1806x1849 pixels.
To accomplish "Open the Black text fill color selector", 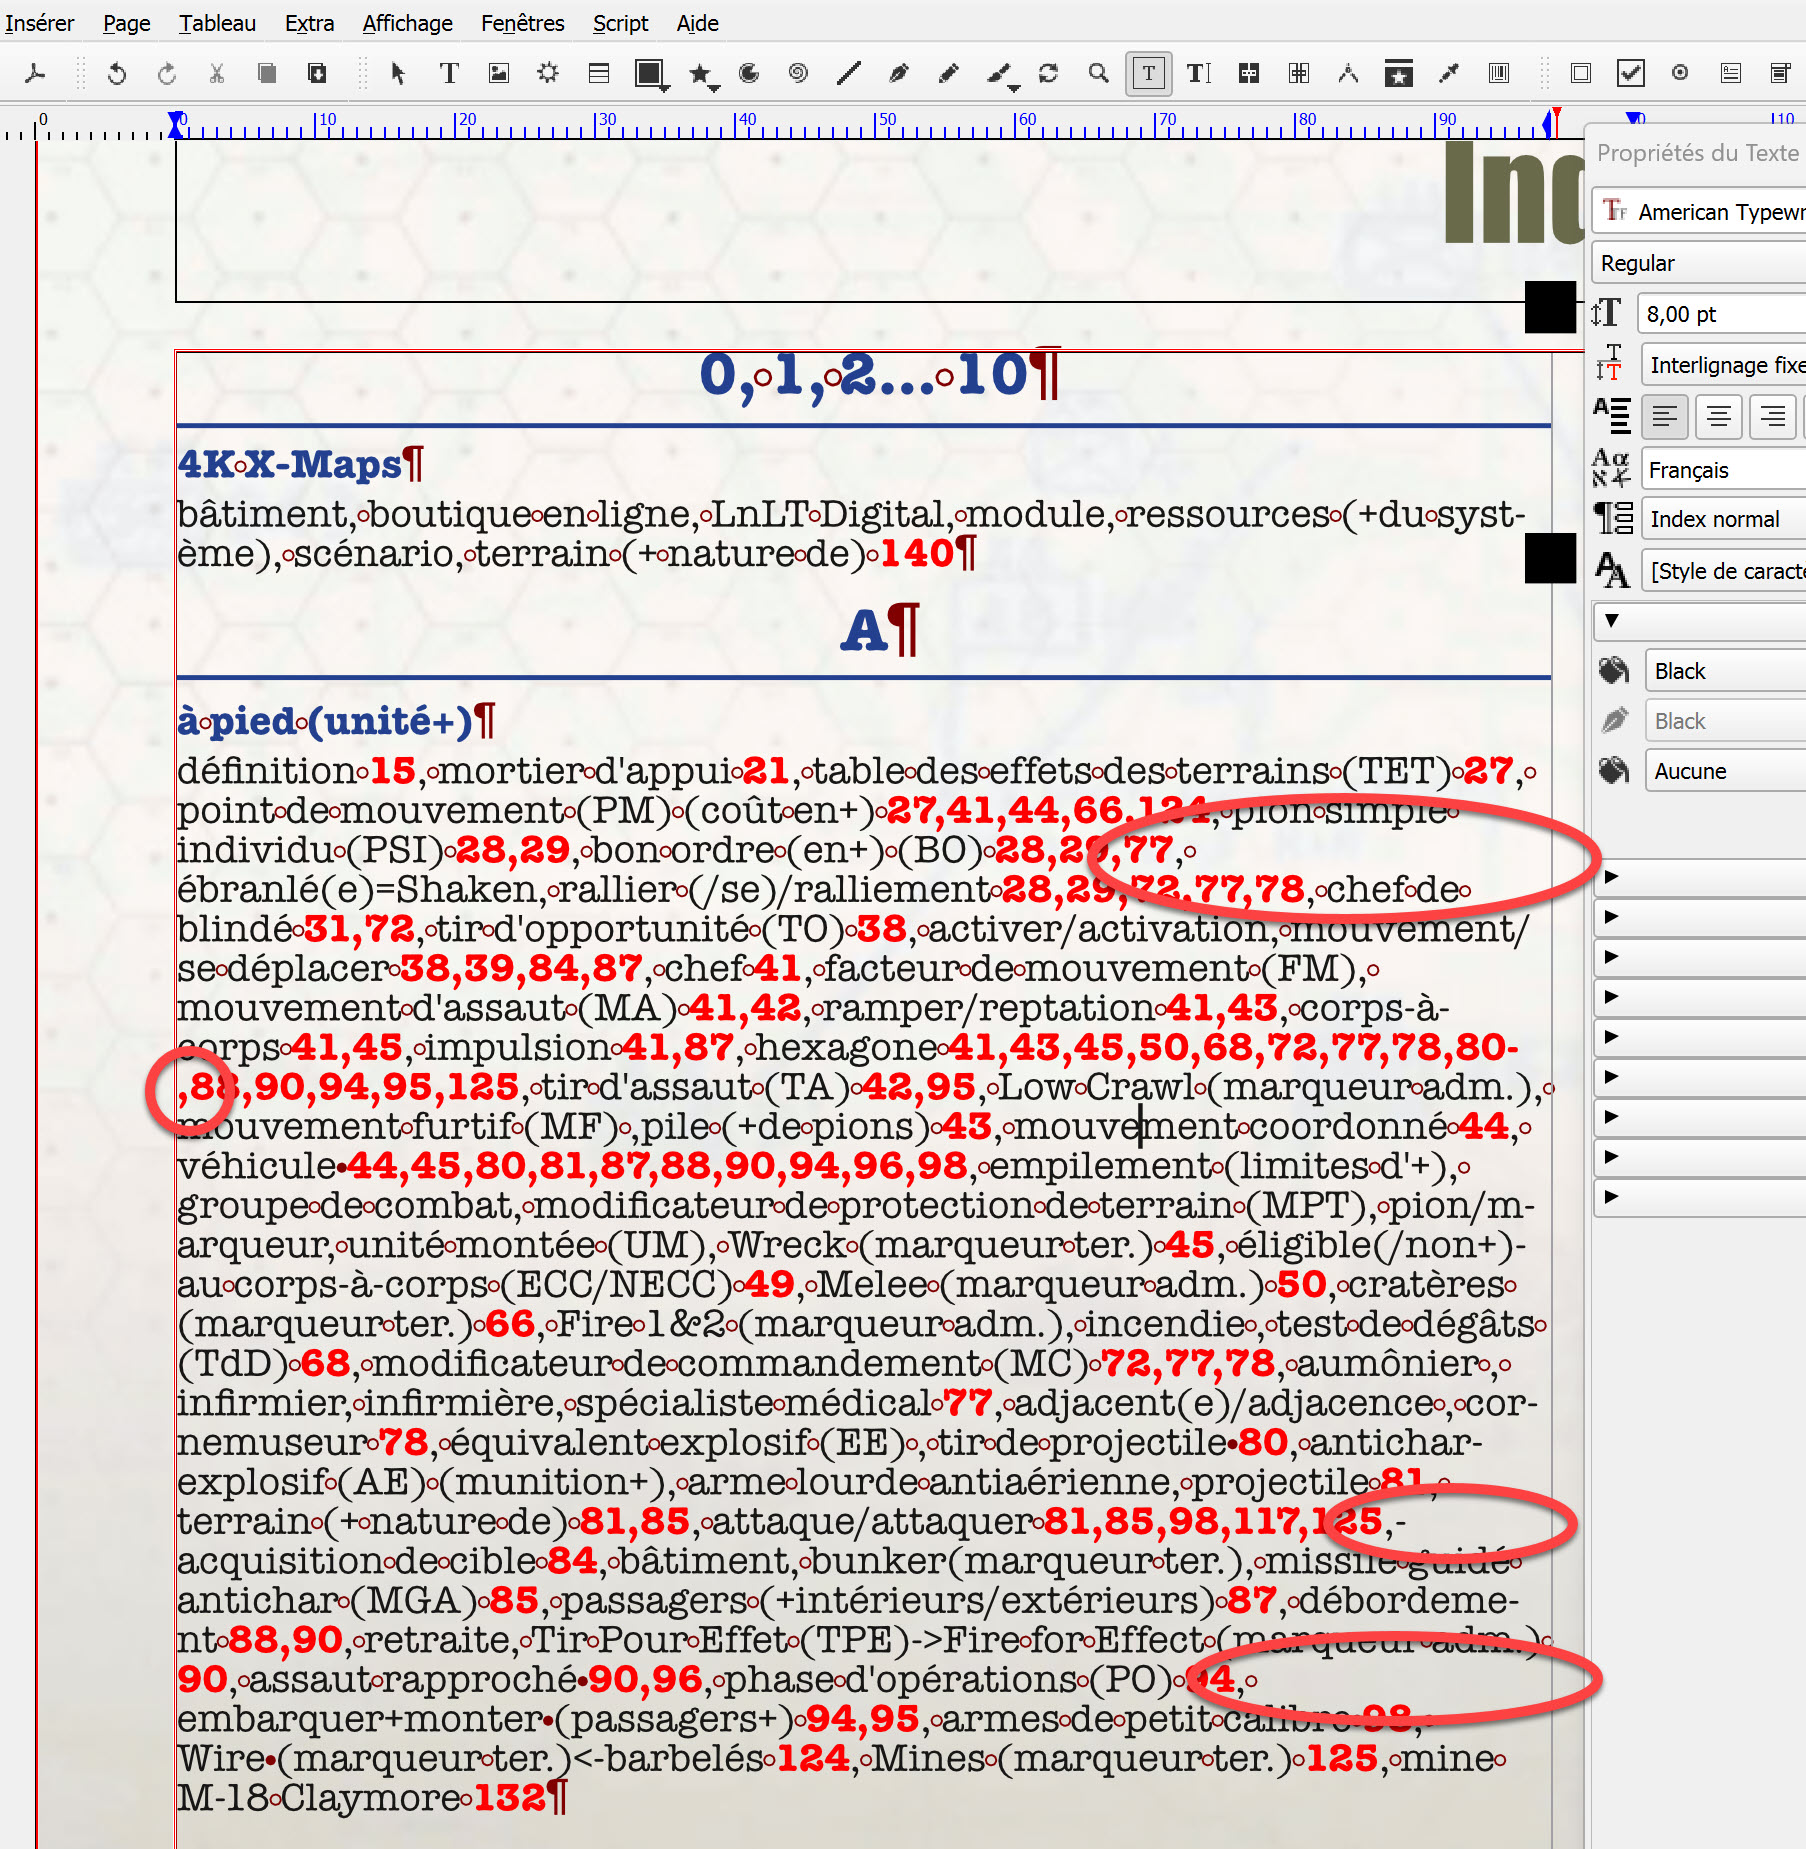I will tap(1720, 671).
